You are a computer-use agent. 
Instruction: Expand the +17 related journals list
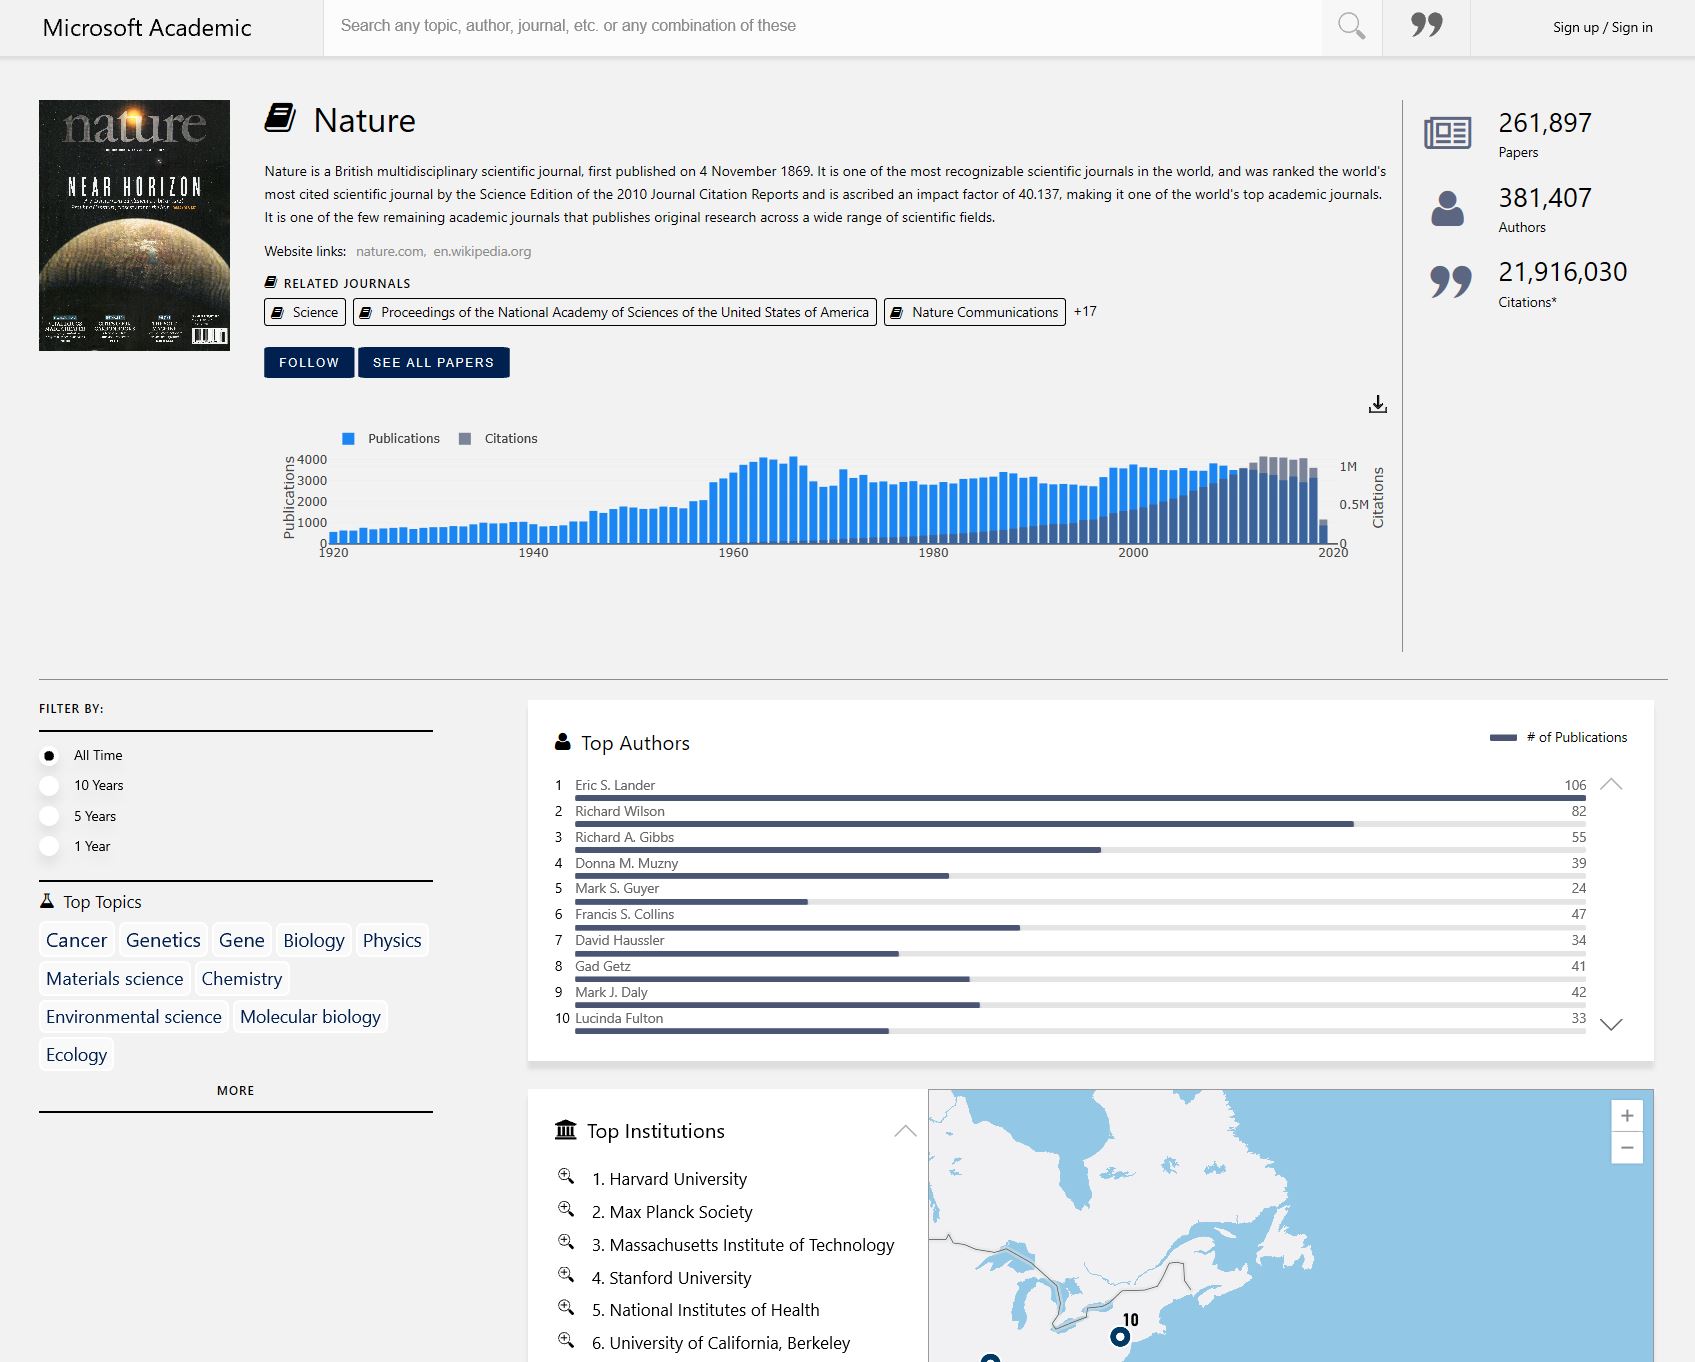click(1086, 311)
